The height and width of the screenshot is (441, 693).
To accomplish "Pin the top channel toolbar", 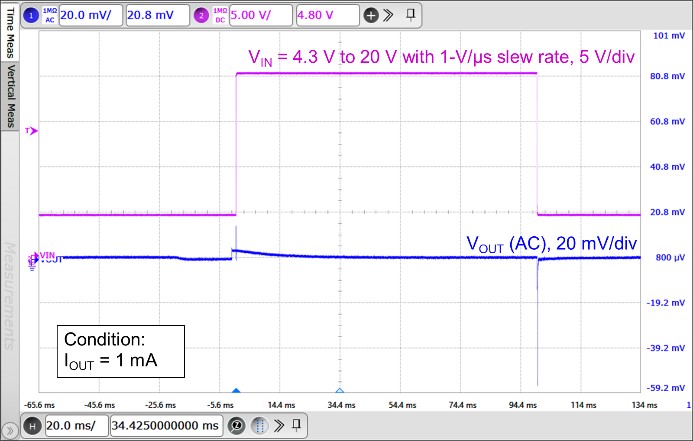I will tap(410, 15).
